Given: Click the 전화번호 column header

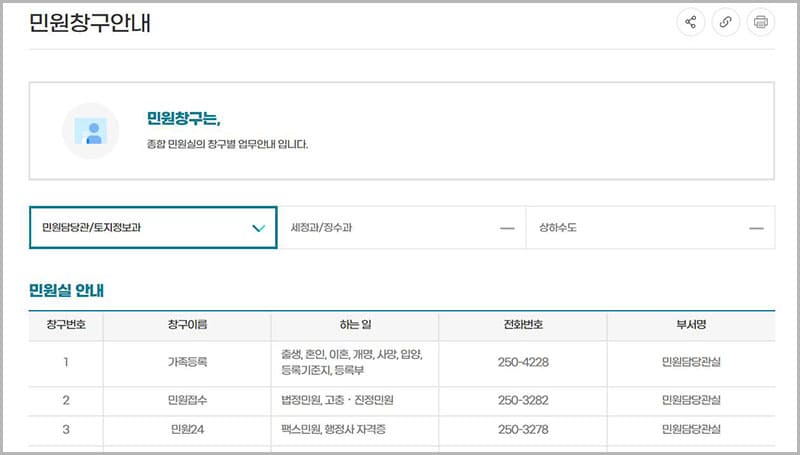Looking at the screenshot, I should click(522, 325).
